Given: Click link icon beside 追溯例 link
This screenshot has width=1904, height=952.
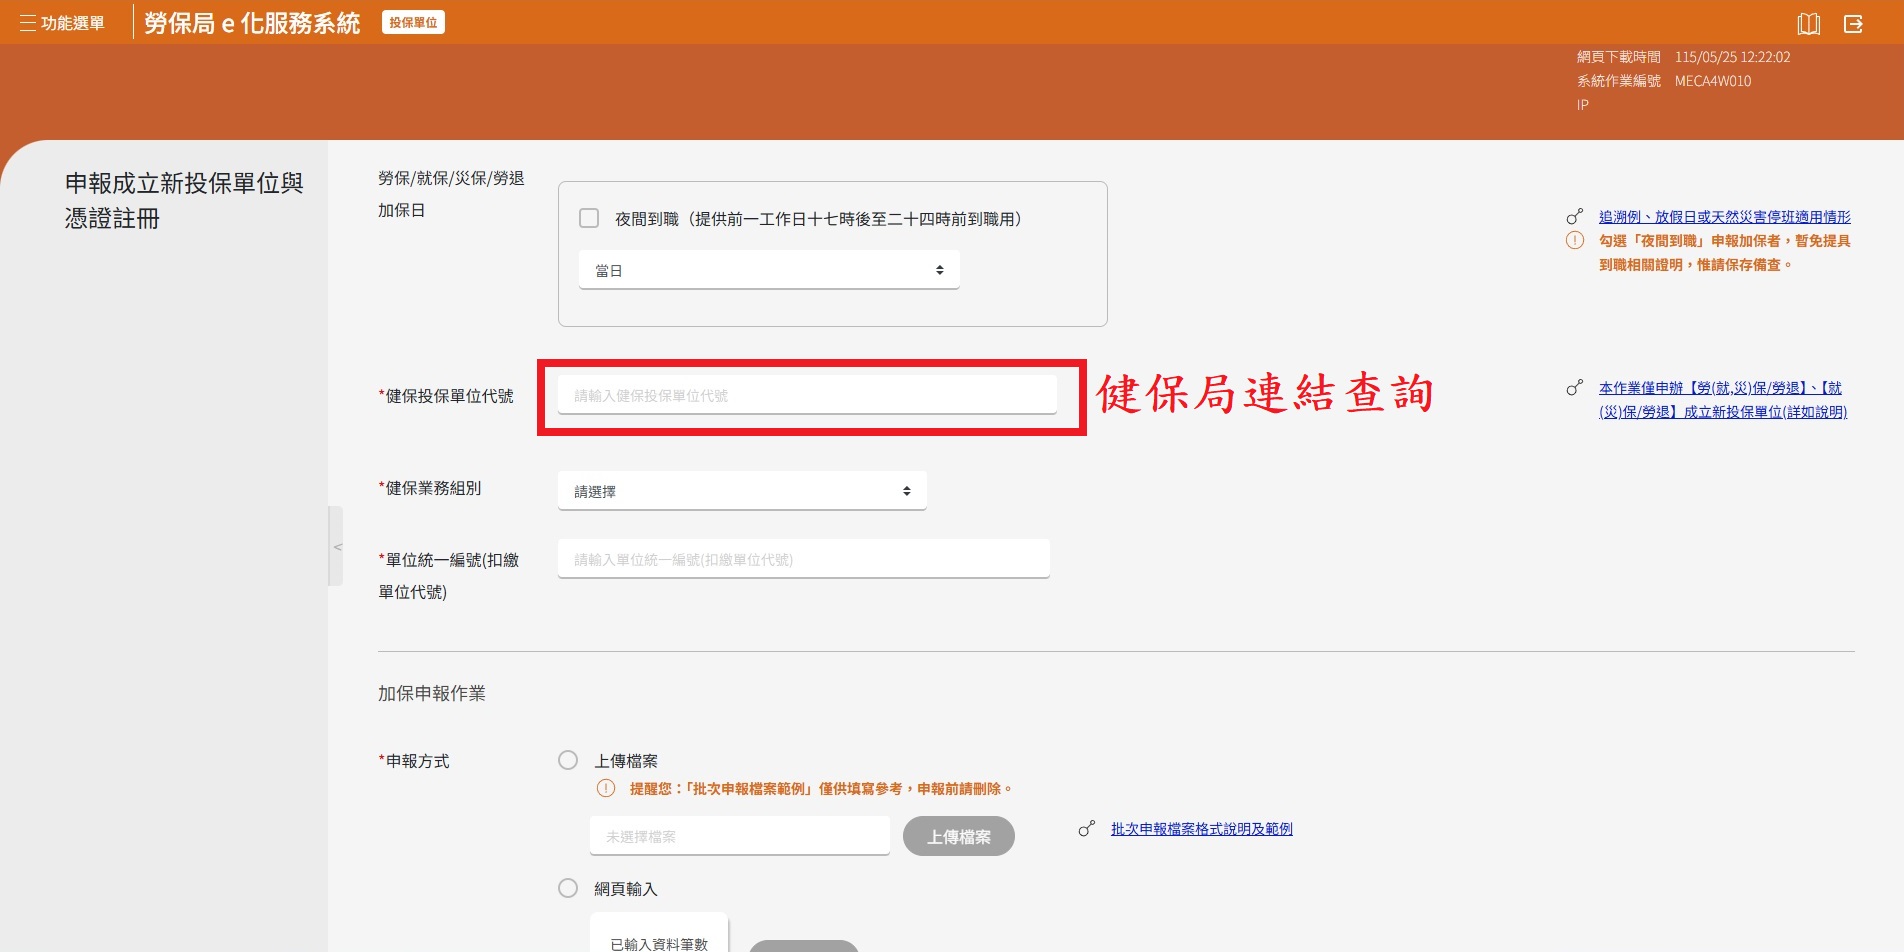Looking at the screenshot, I should pyautogui.click(x=1574, y=216).
